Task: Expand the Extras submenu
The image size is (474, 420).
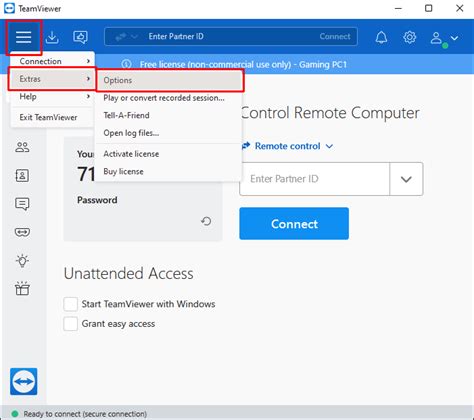Action: [x=52, y=79]
